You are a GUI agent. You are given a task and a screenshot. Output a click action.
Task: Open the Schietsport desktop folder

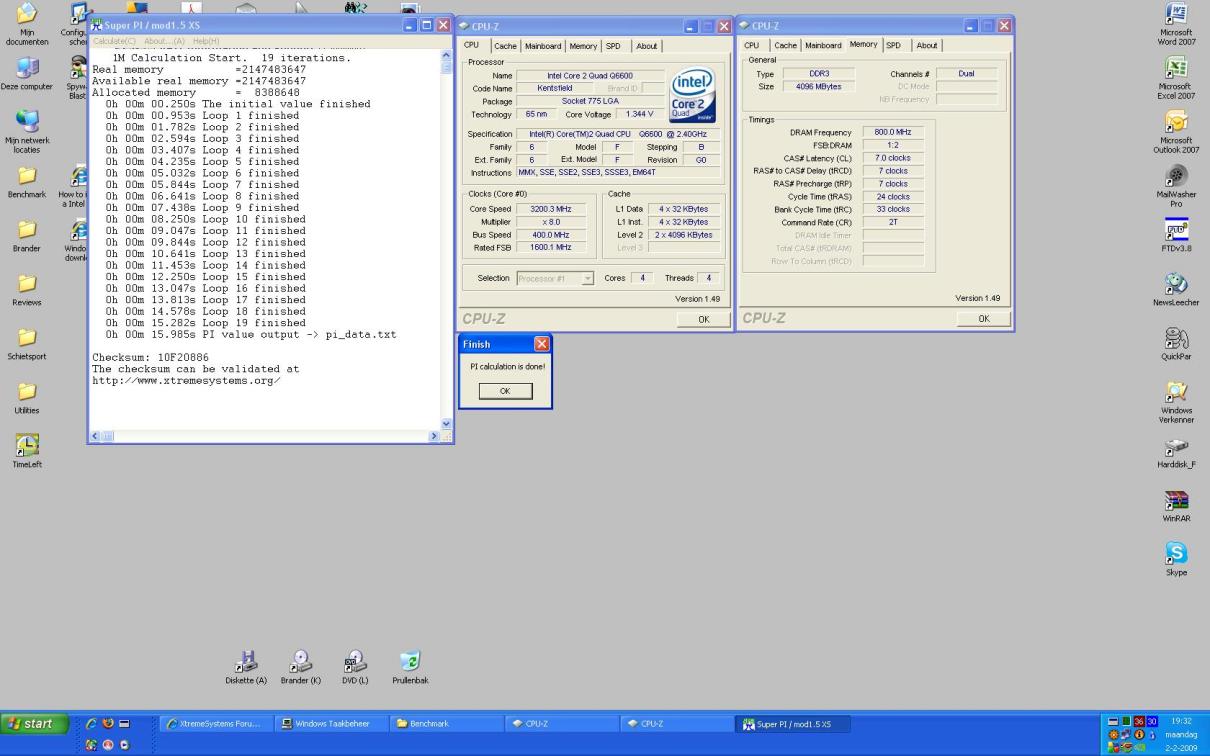pyautogui.click(x=26, y=343)
